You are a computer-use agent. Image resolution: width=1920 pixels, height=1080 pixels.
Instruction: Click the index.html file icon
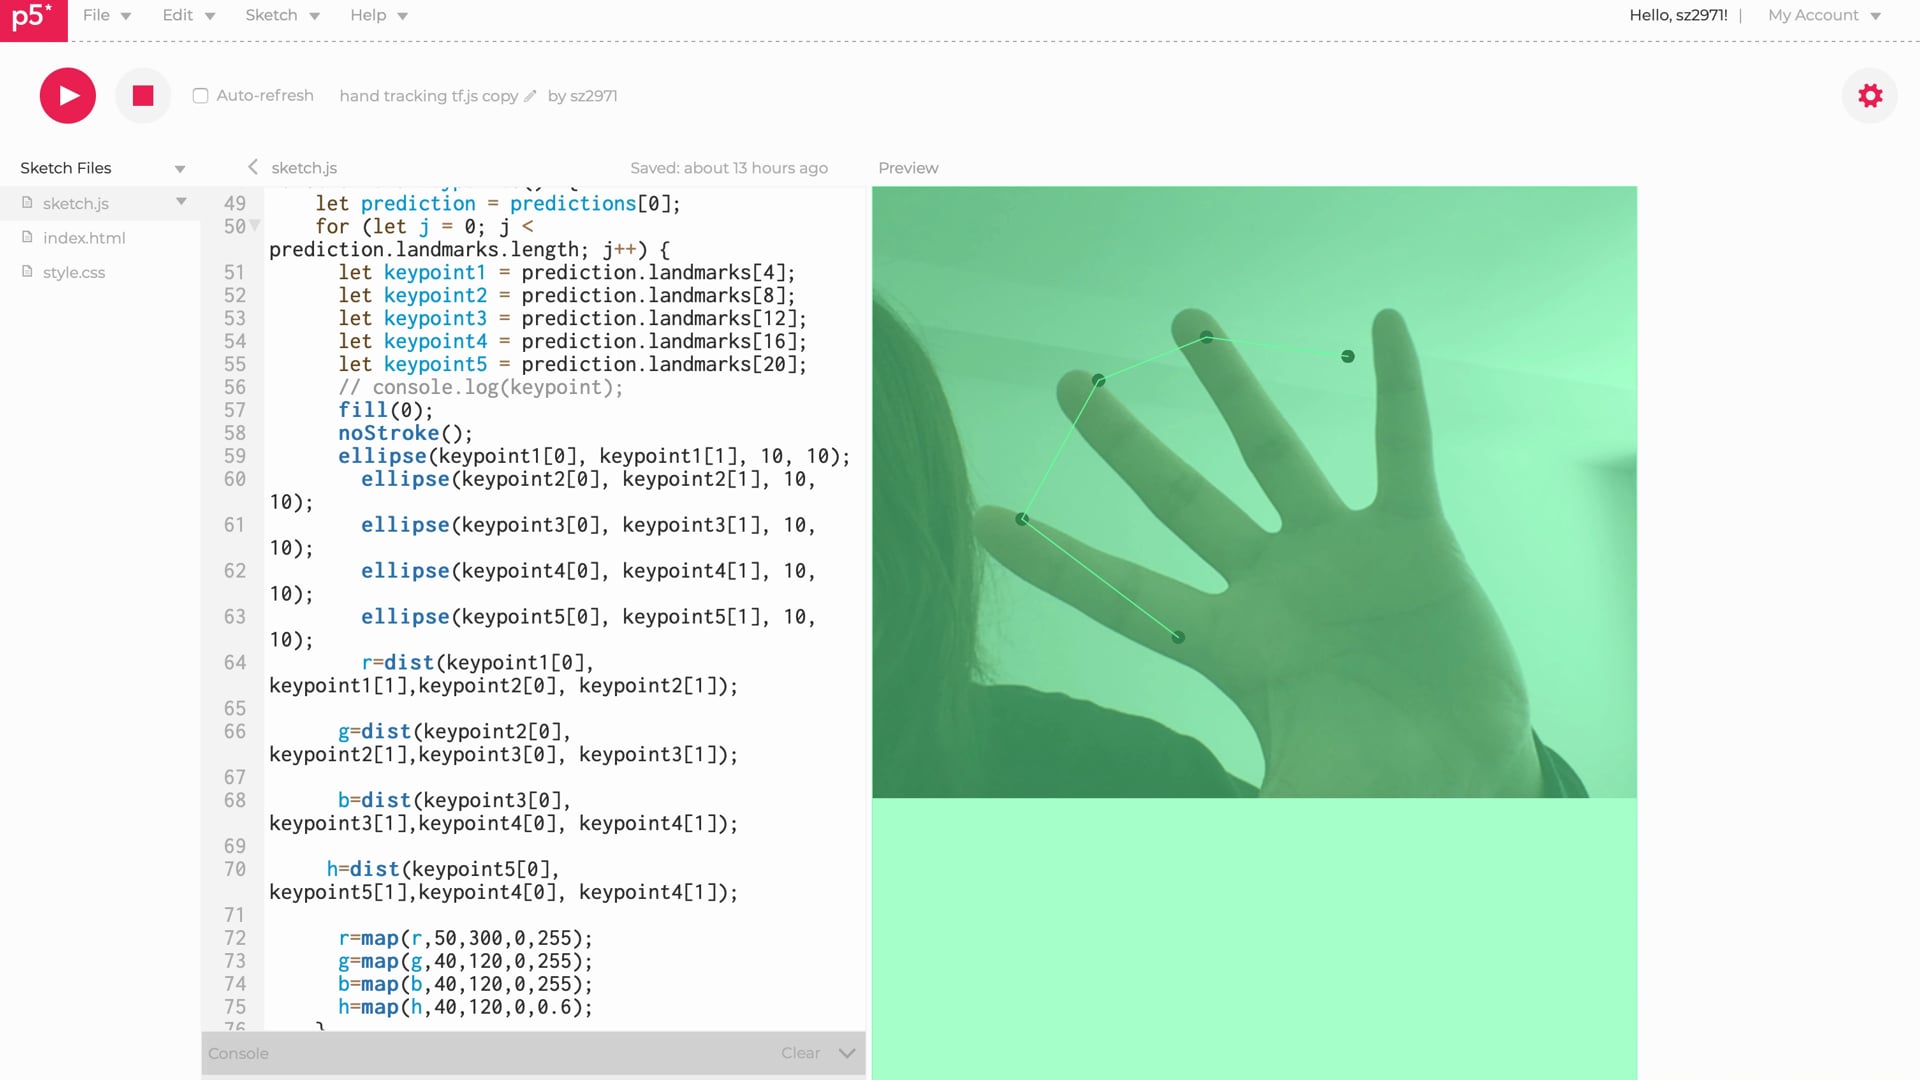[x=28, y=237]
